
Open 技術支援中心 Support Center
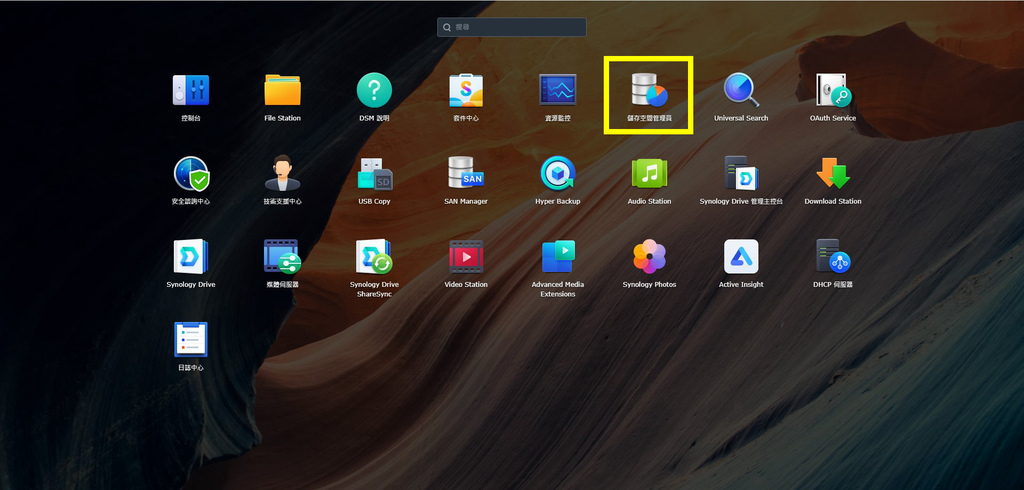[283, 173]
